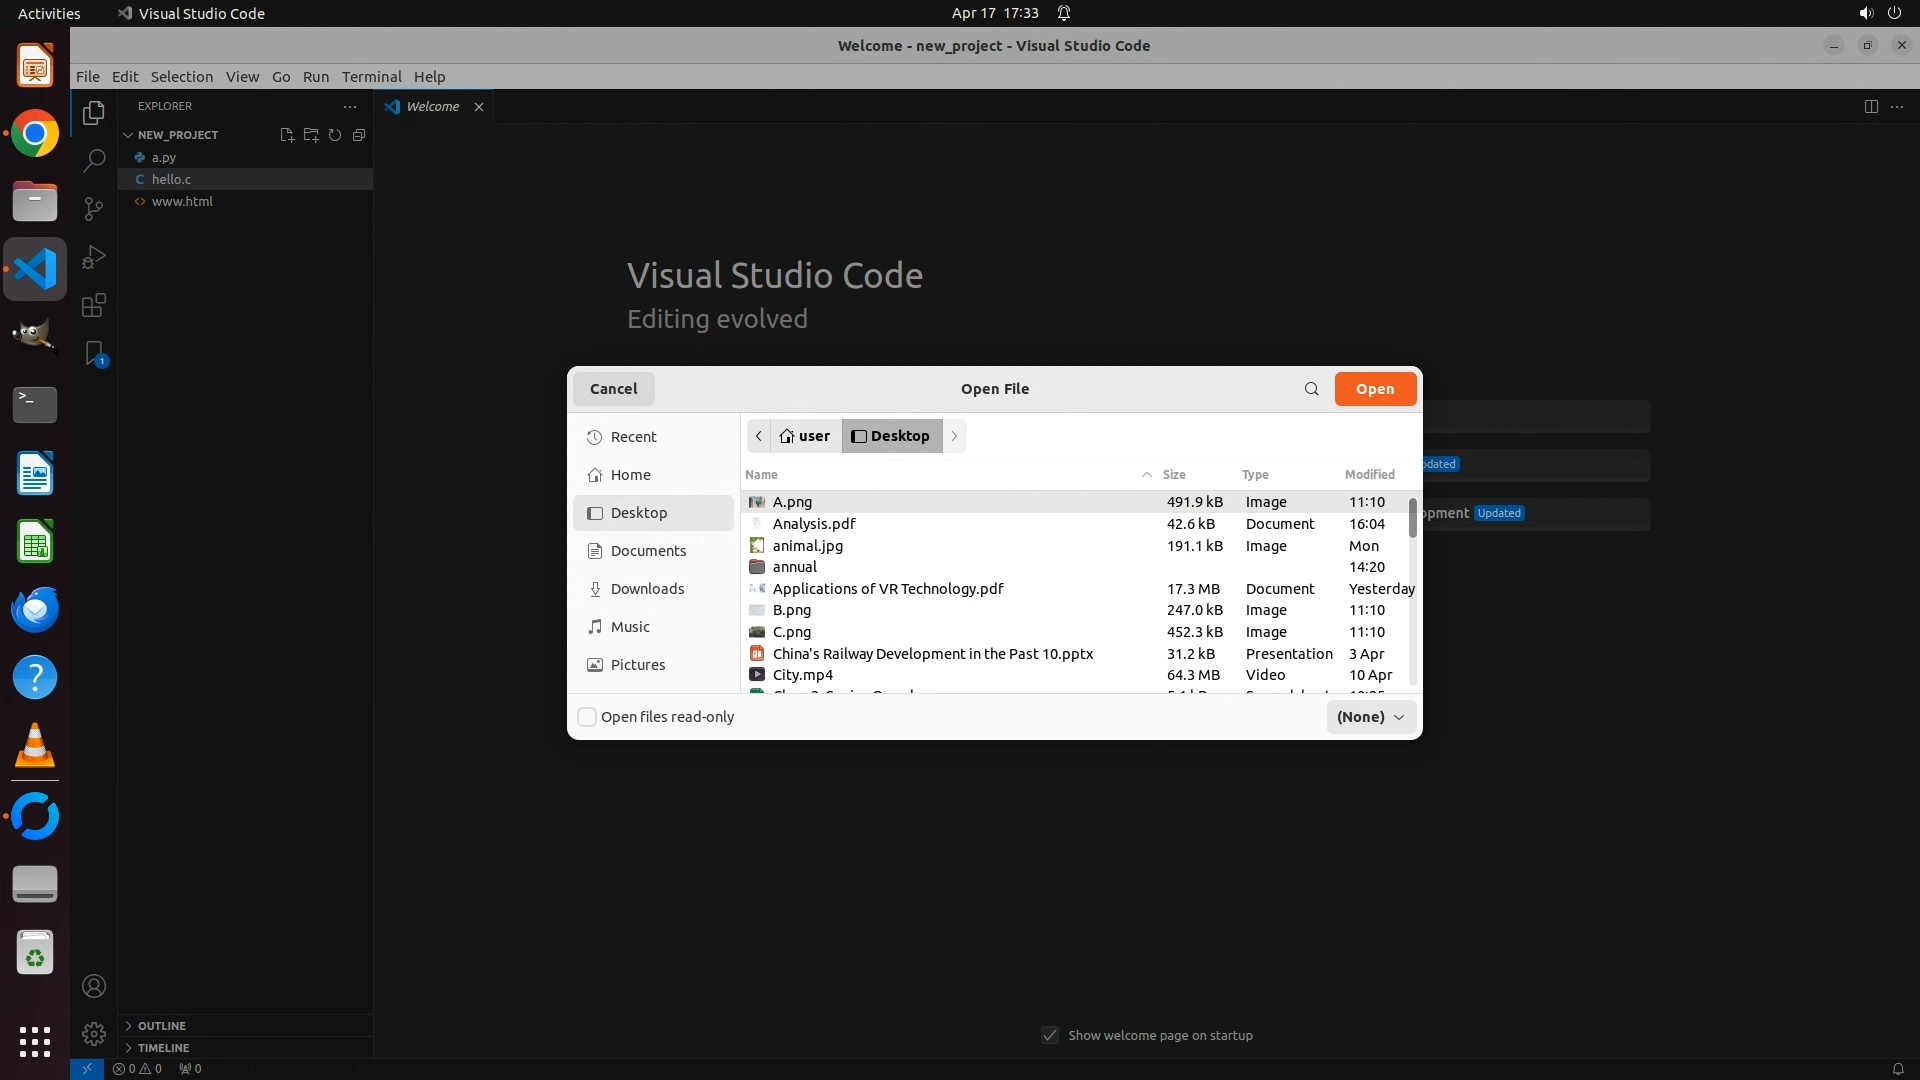Open the Extensions view icon
This screenshot has height=1080, width=1920.
(94, 306)
